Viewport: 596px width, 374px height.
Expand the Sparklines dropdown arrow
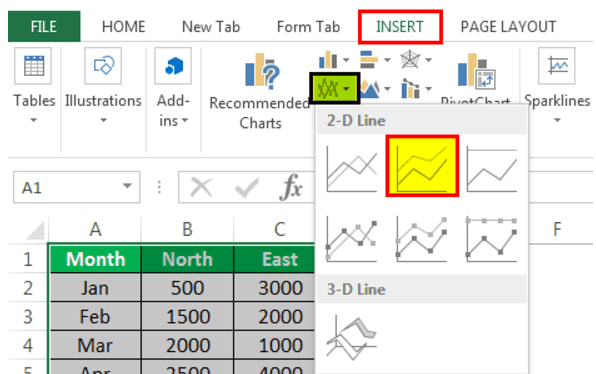[557, 120]
